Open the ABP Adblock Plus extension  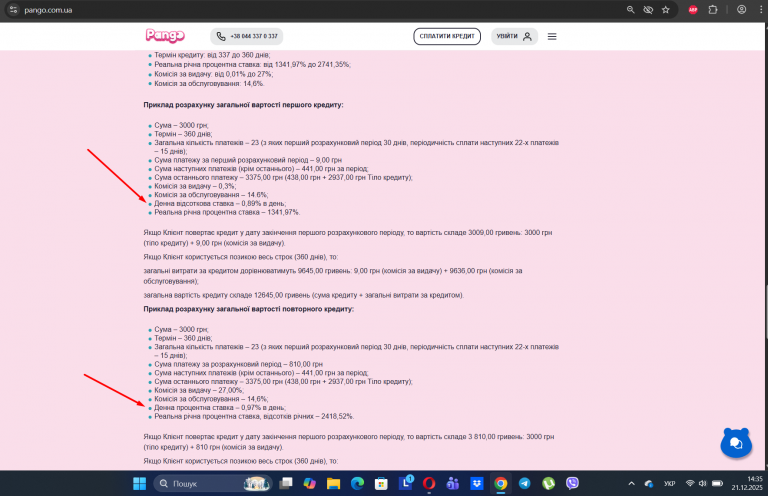point(693,10)
